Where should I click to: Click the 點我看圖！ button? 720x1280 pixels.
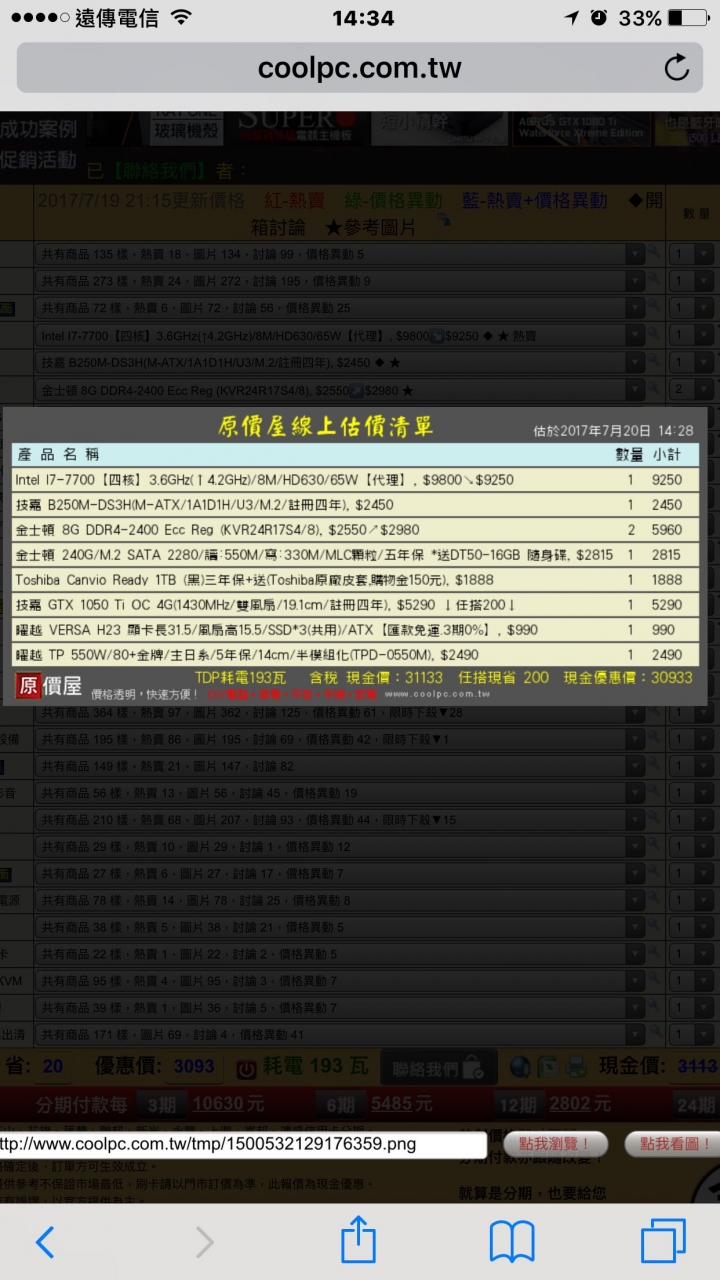pos(673,1144)
